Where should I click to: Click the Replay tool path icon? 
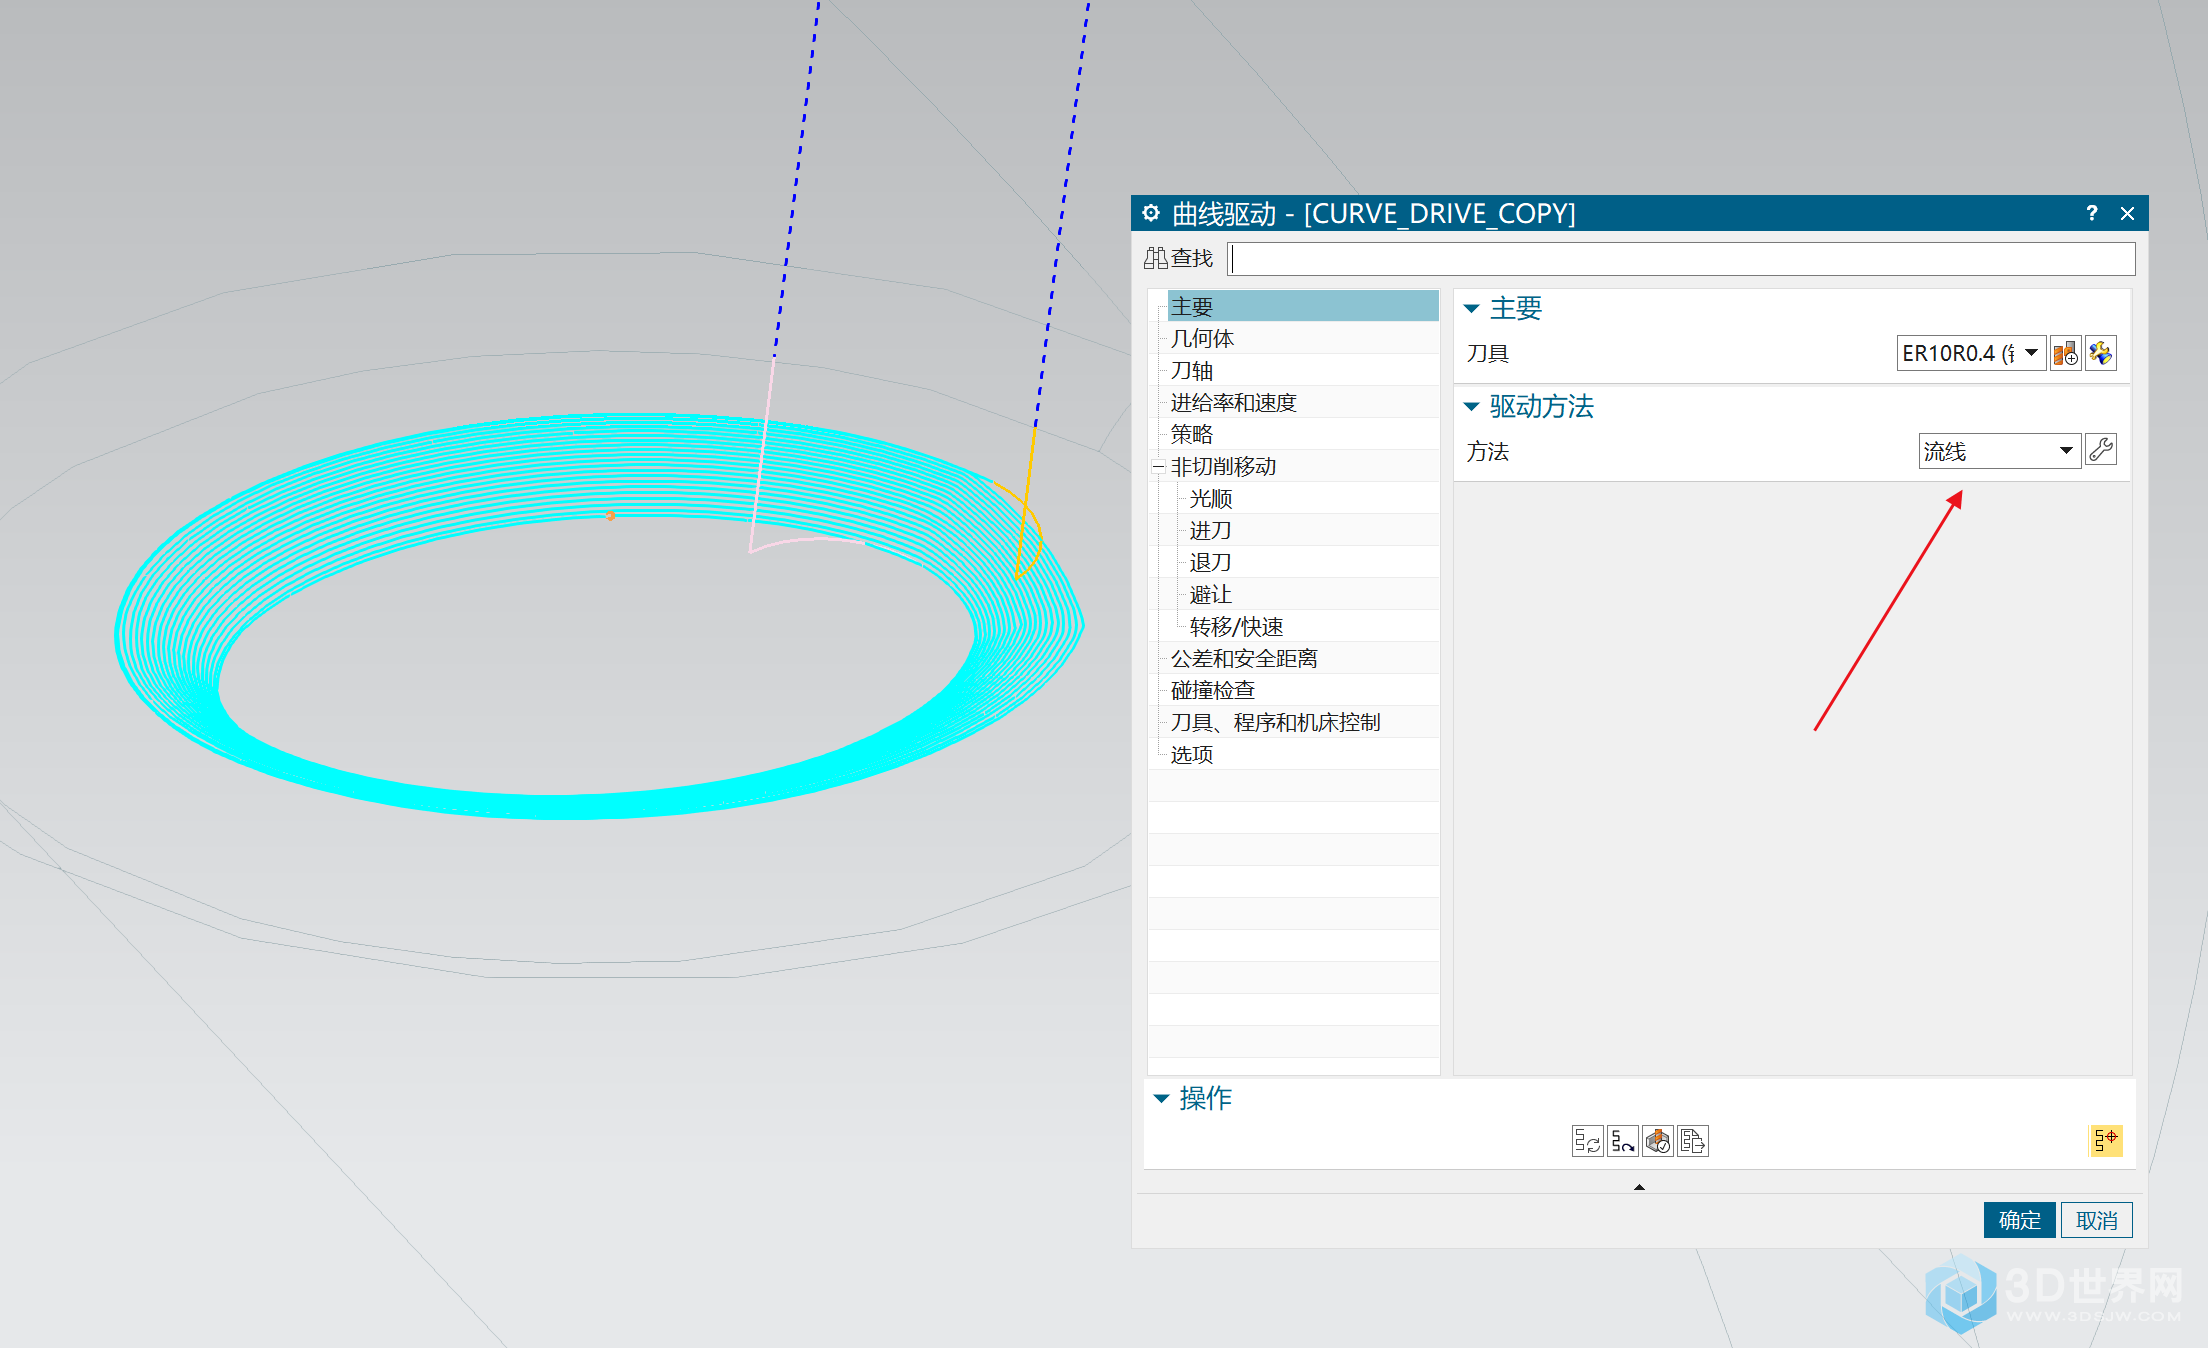pyautogui.click(x=1622, y=1140)
